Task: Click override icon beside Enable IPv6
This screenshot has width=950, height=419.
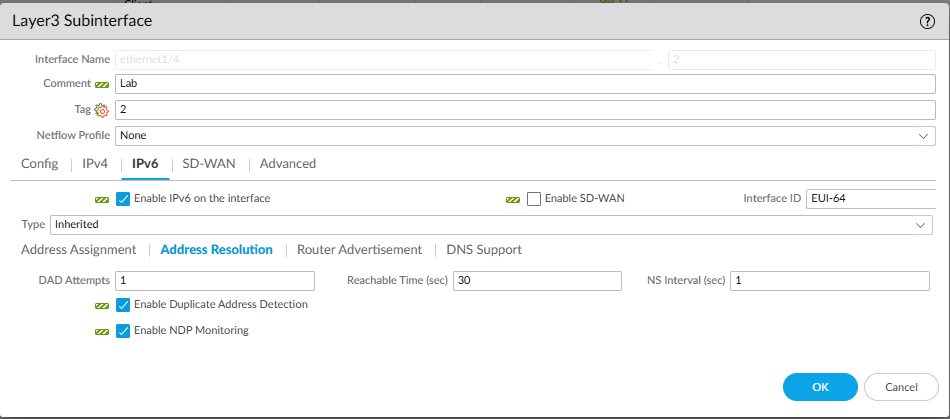Action: [x=101, y=199]
